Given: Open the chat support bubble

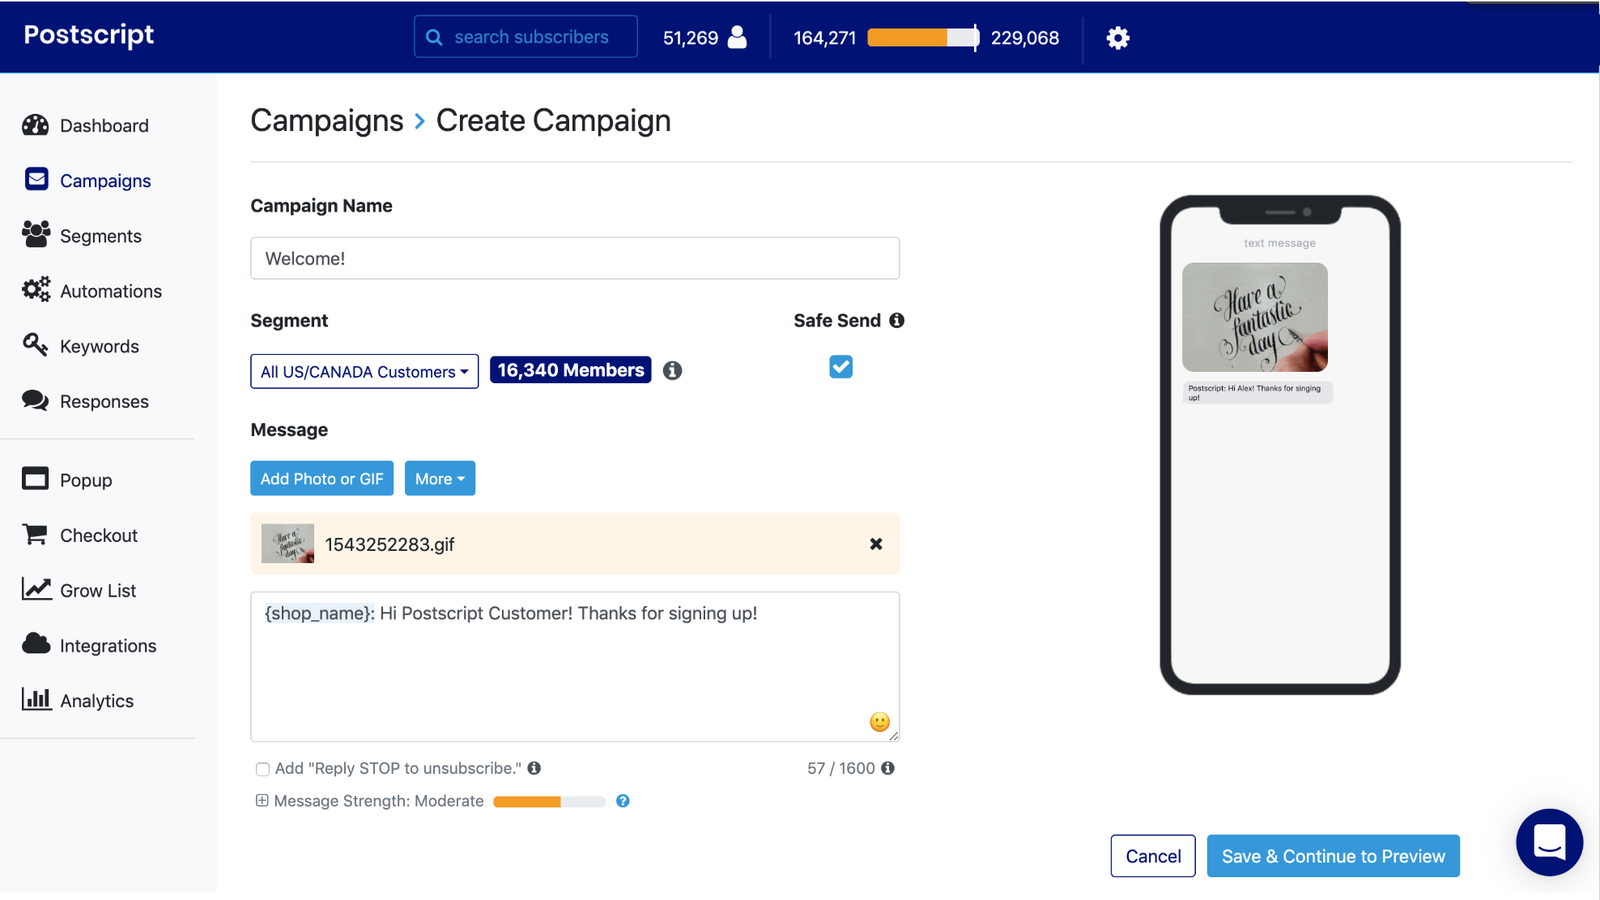Looking at the screenshot, I should click(1549, 843).
